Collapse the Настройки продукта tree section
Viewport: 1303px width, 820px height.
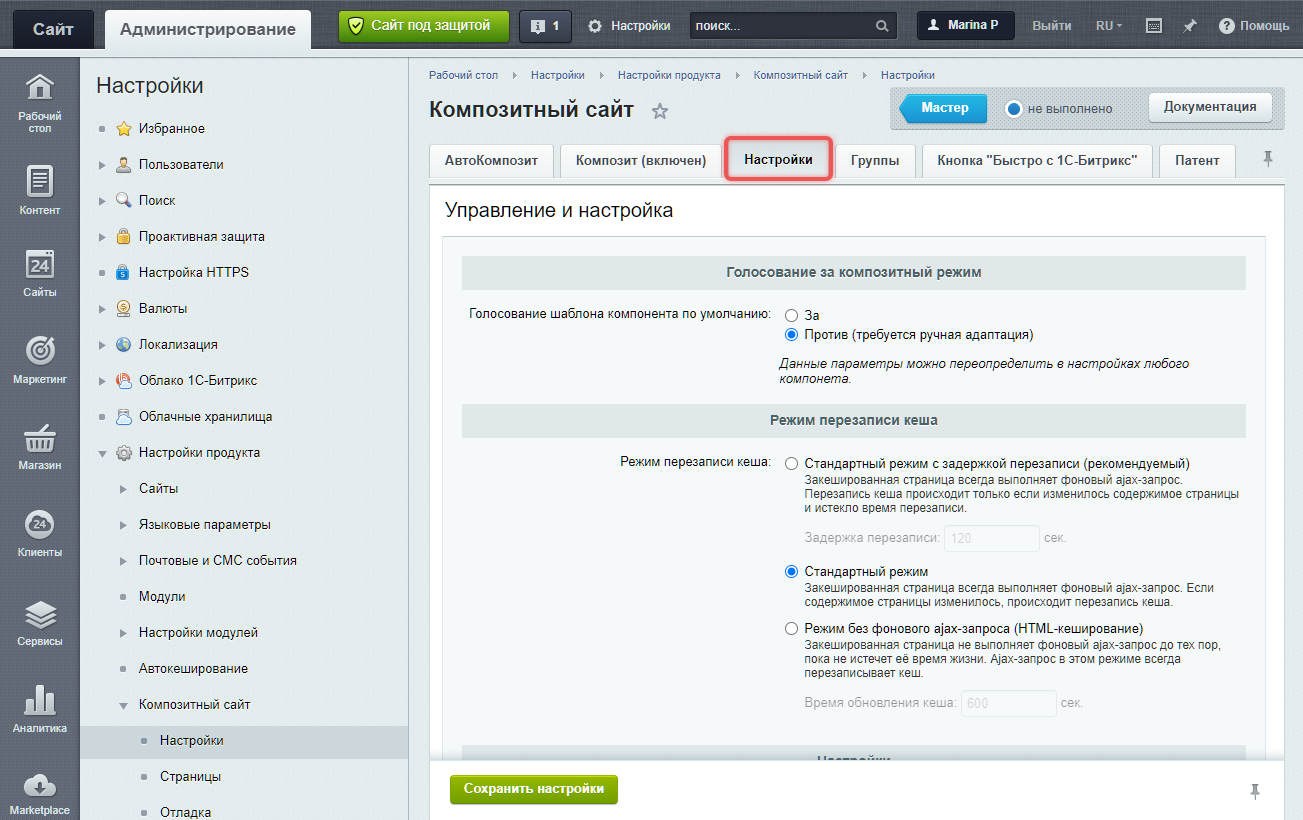coord(102,453)
